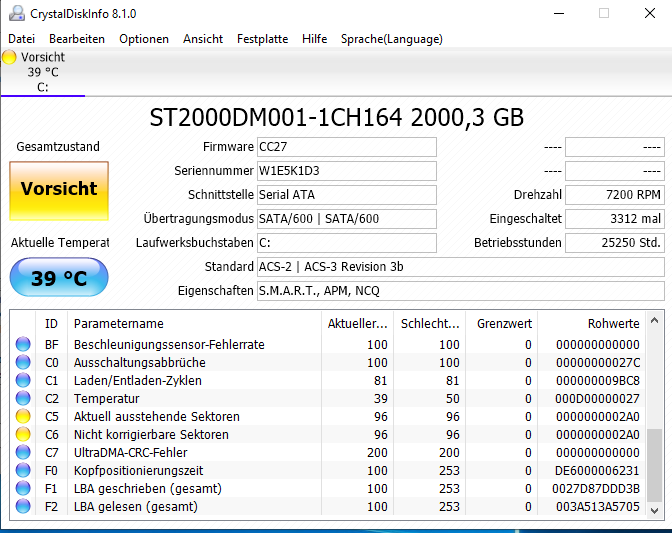Select LBA geschrieben (gesamt) parameter name
The height and width of the screenshot is (533, 672).
(x=147, y=488)
